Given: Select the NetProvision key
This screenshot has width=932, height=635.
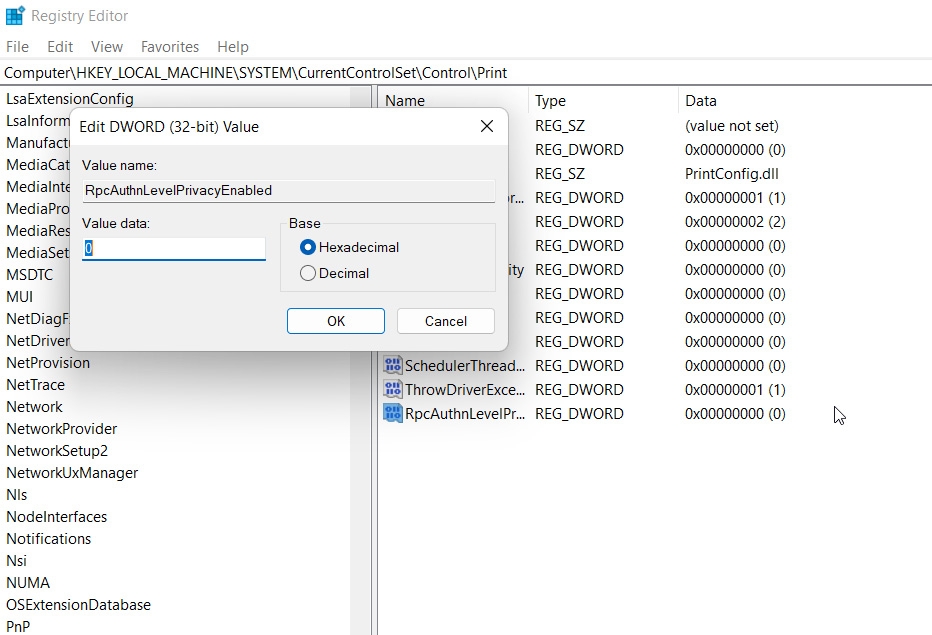Looking at the screenshot, I should click(x=48, y=363).
